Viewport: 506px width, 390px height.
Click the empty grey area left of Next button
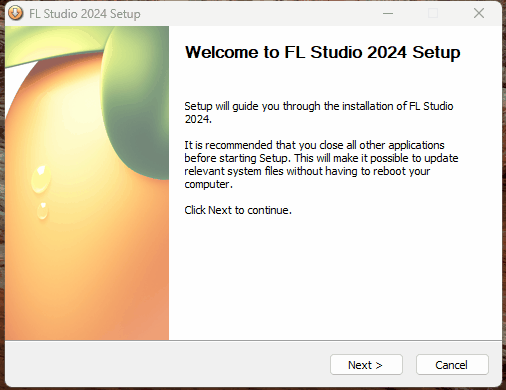pyautogui.click(x=167, y=365)
